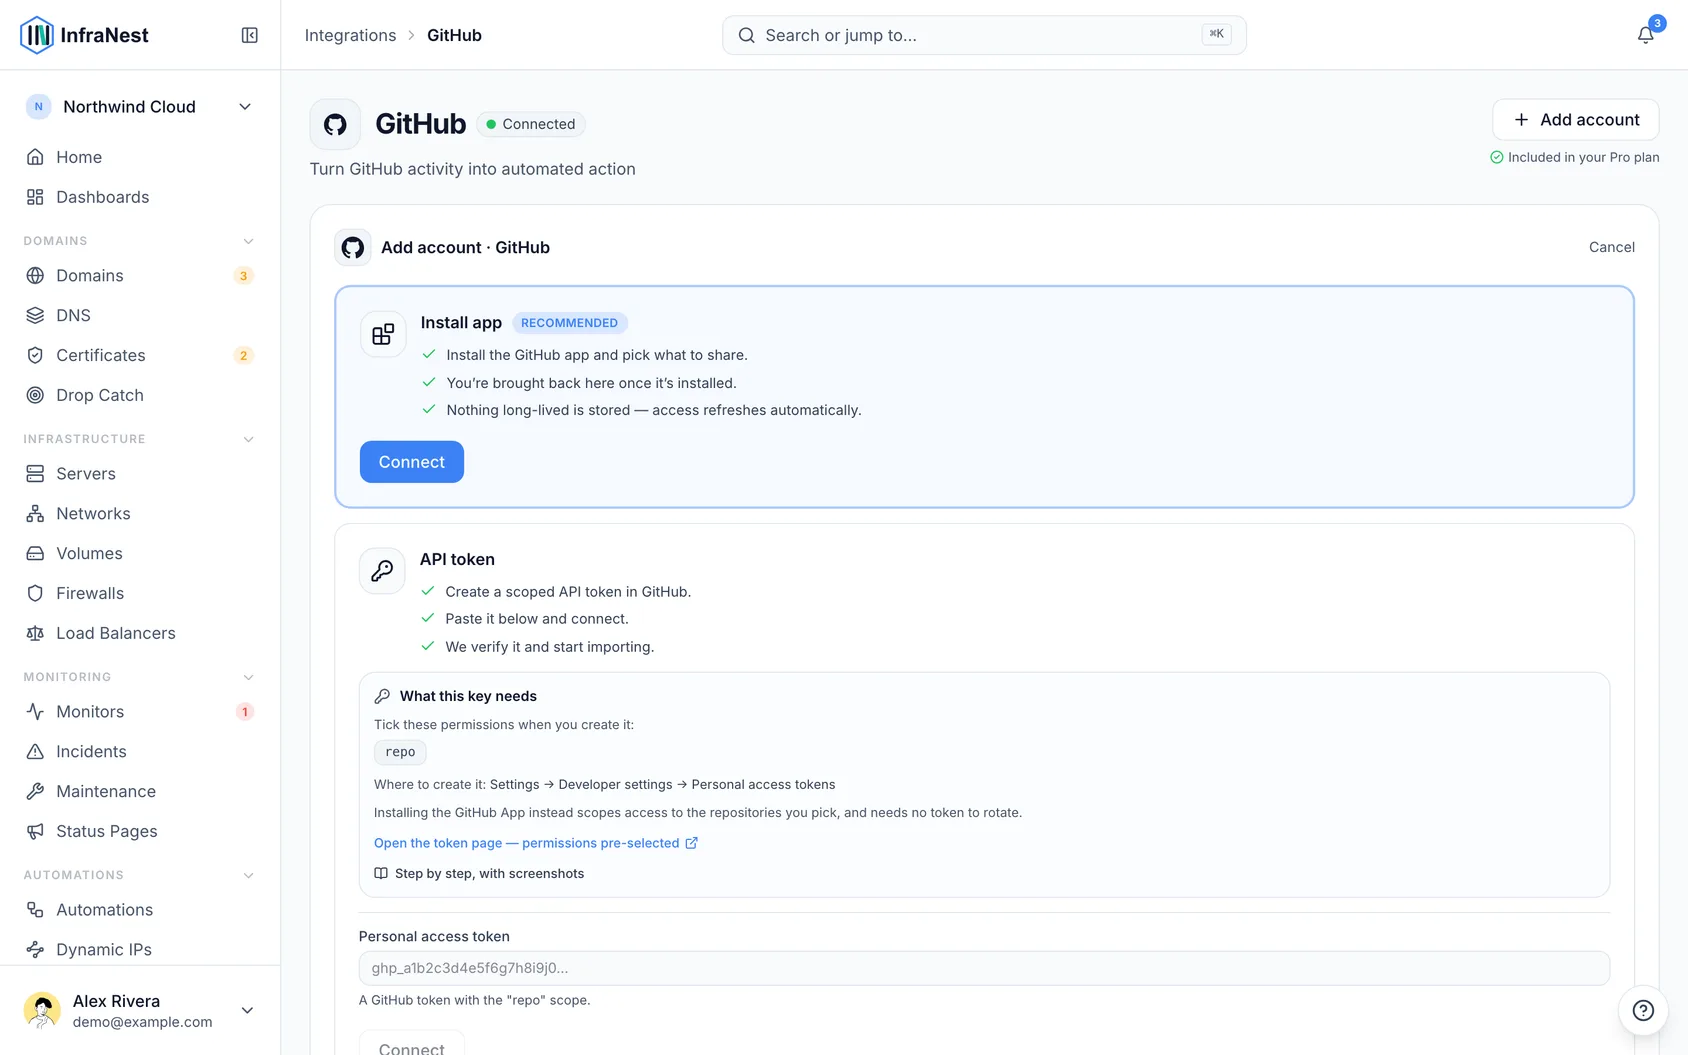Click the search magnifier icon

point(746,35)
